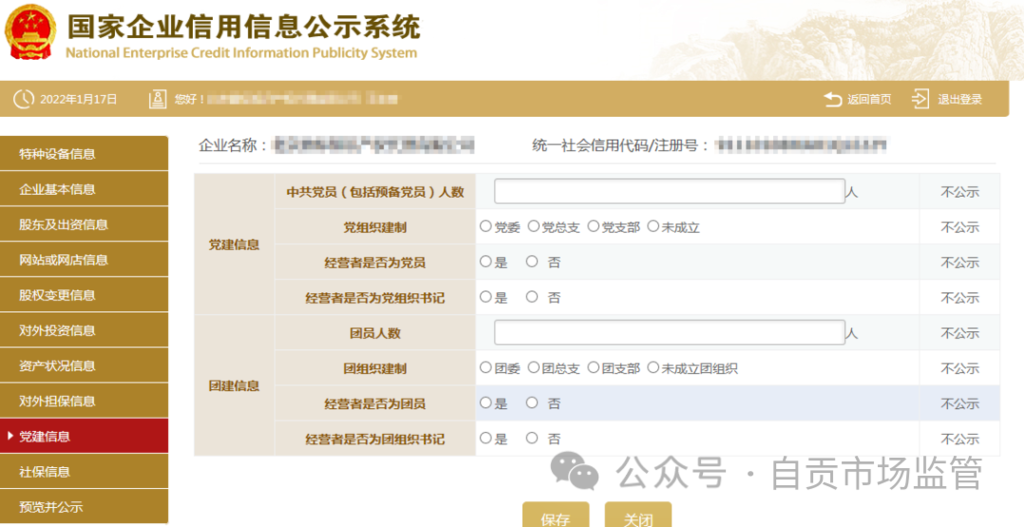
Task: Click 不公示 for 团员人数 row
Action: pyautogui.click(x=959, y=333)
